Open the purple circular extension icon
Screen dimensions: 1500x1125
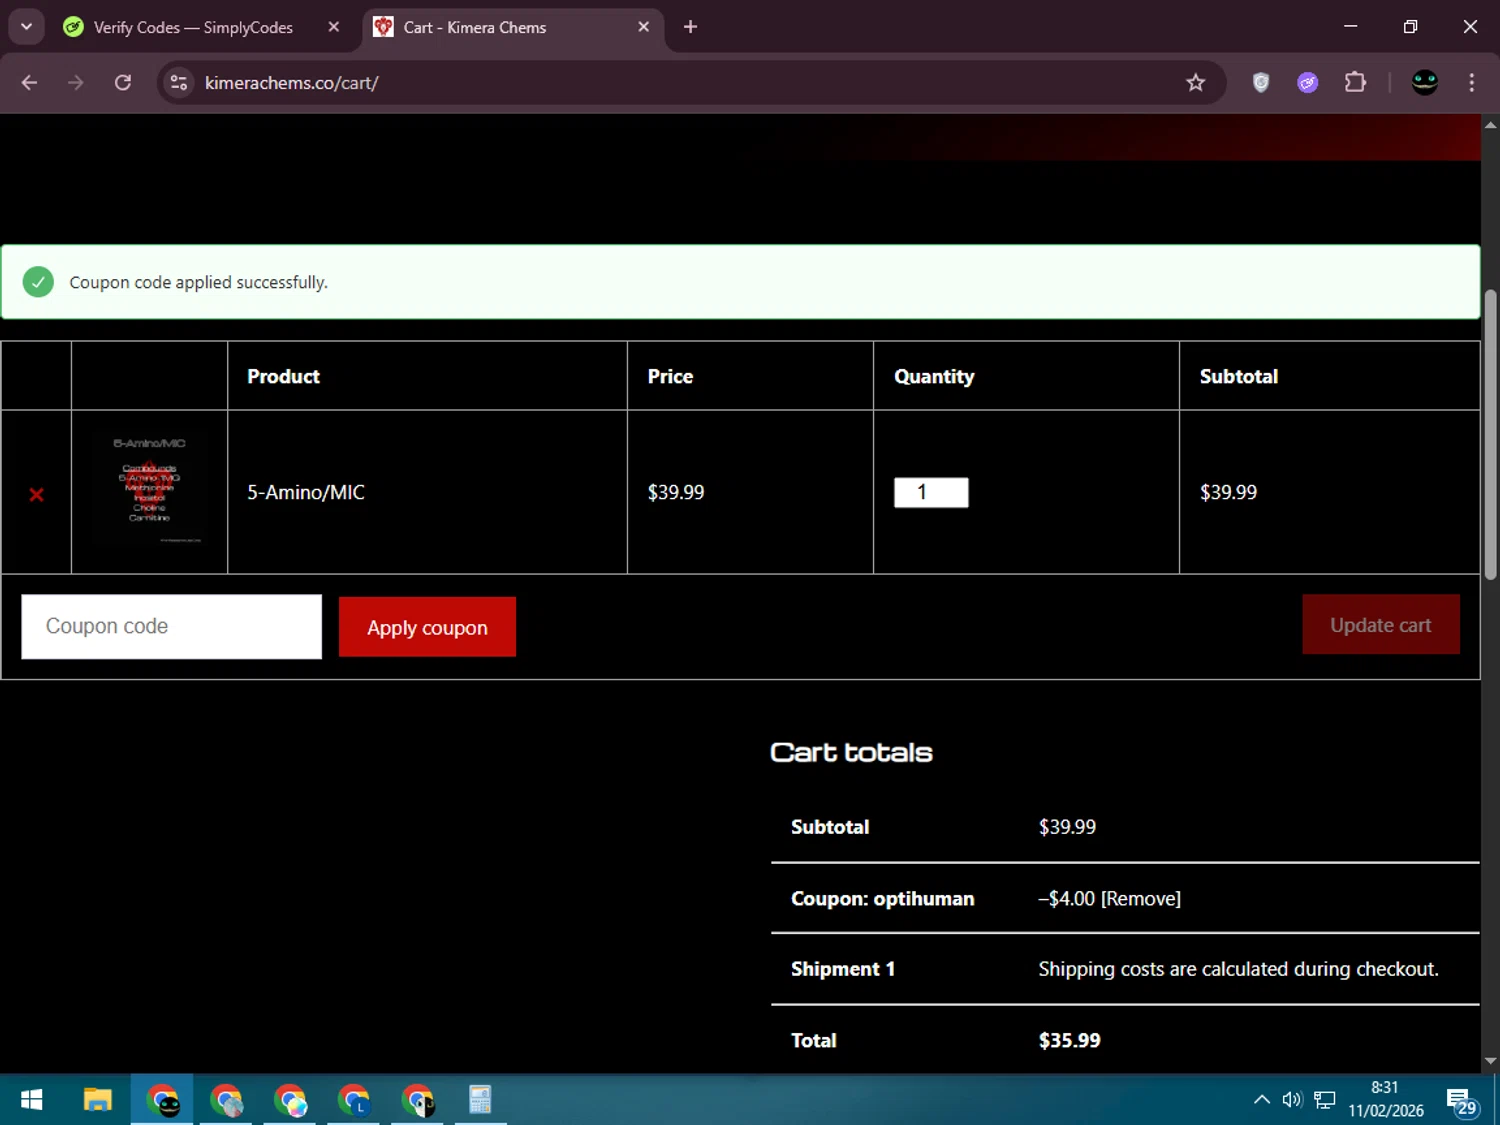[1308, 83]
